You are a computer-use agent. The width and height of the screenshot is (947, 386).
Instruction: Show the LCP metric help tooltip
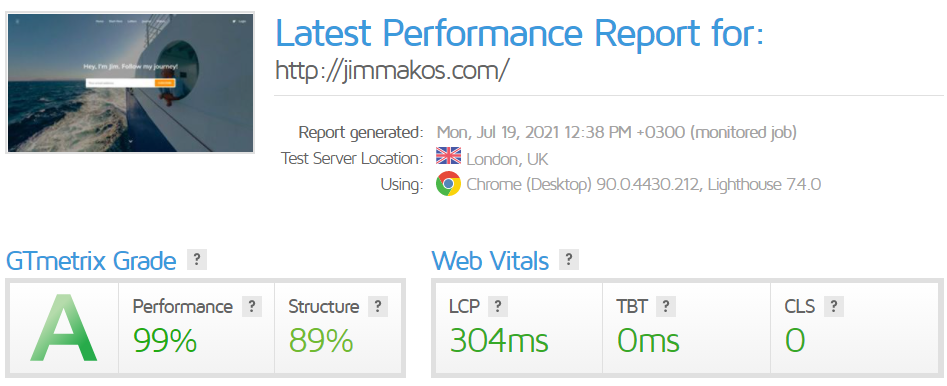pyautogui.click(x=498, y=306)
